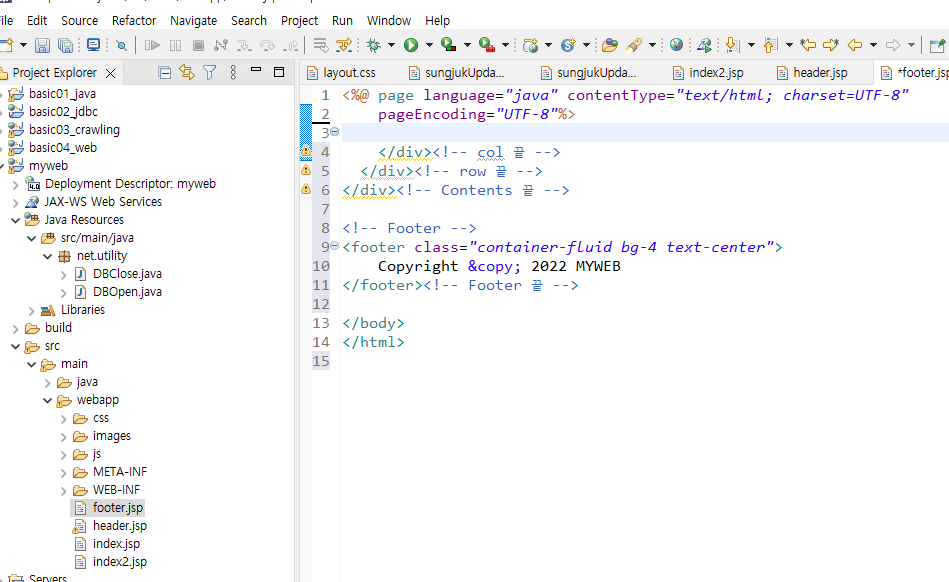Click the Coverage run icon

click(448, 45)
